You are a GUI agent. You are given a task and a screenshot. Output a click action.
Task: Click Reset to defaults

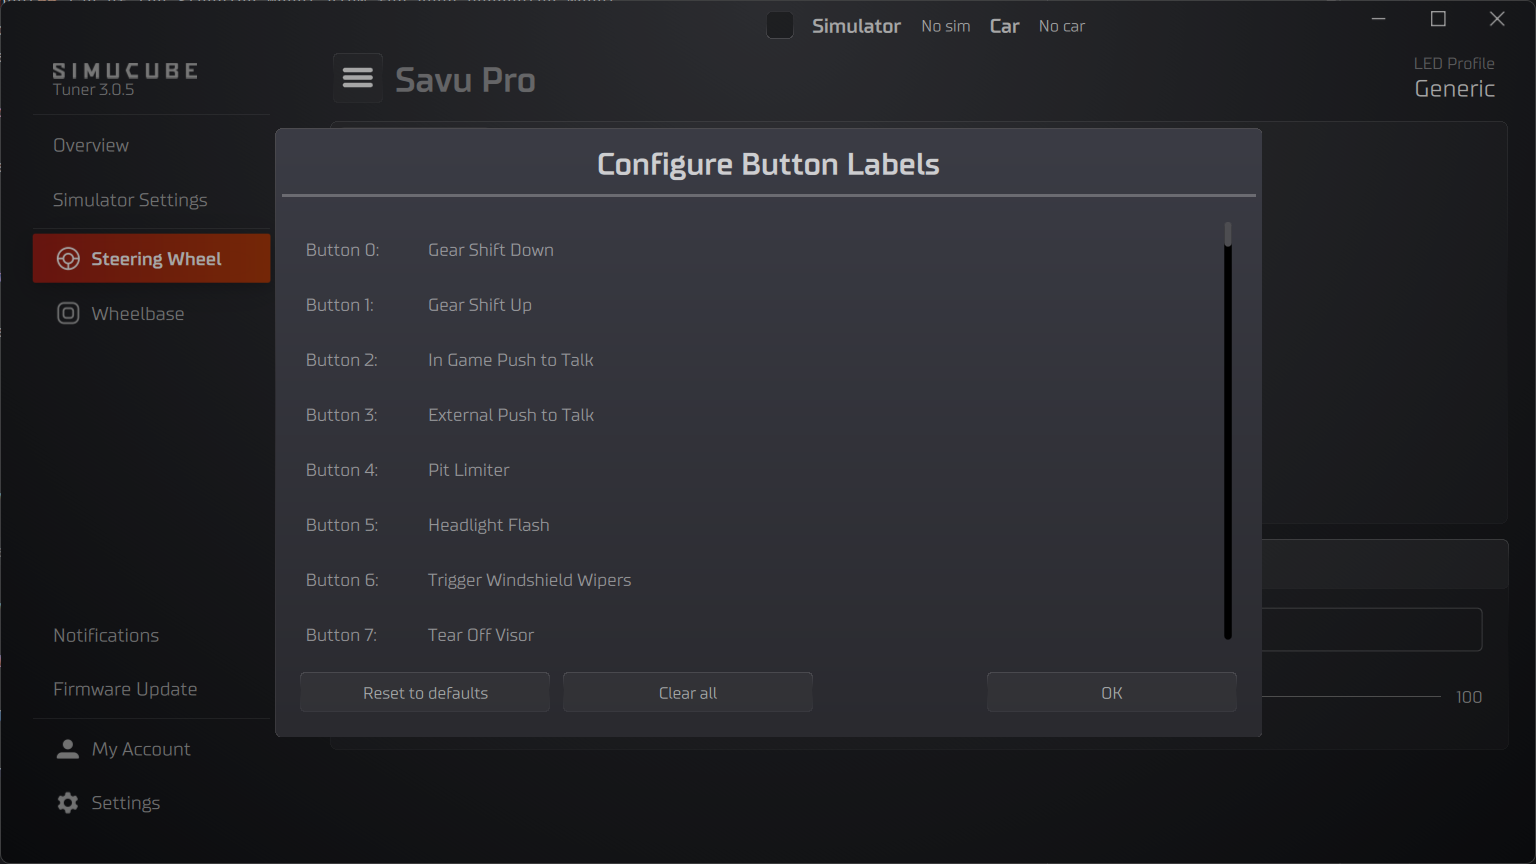[424, 692]
